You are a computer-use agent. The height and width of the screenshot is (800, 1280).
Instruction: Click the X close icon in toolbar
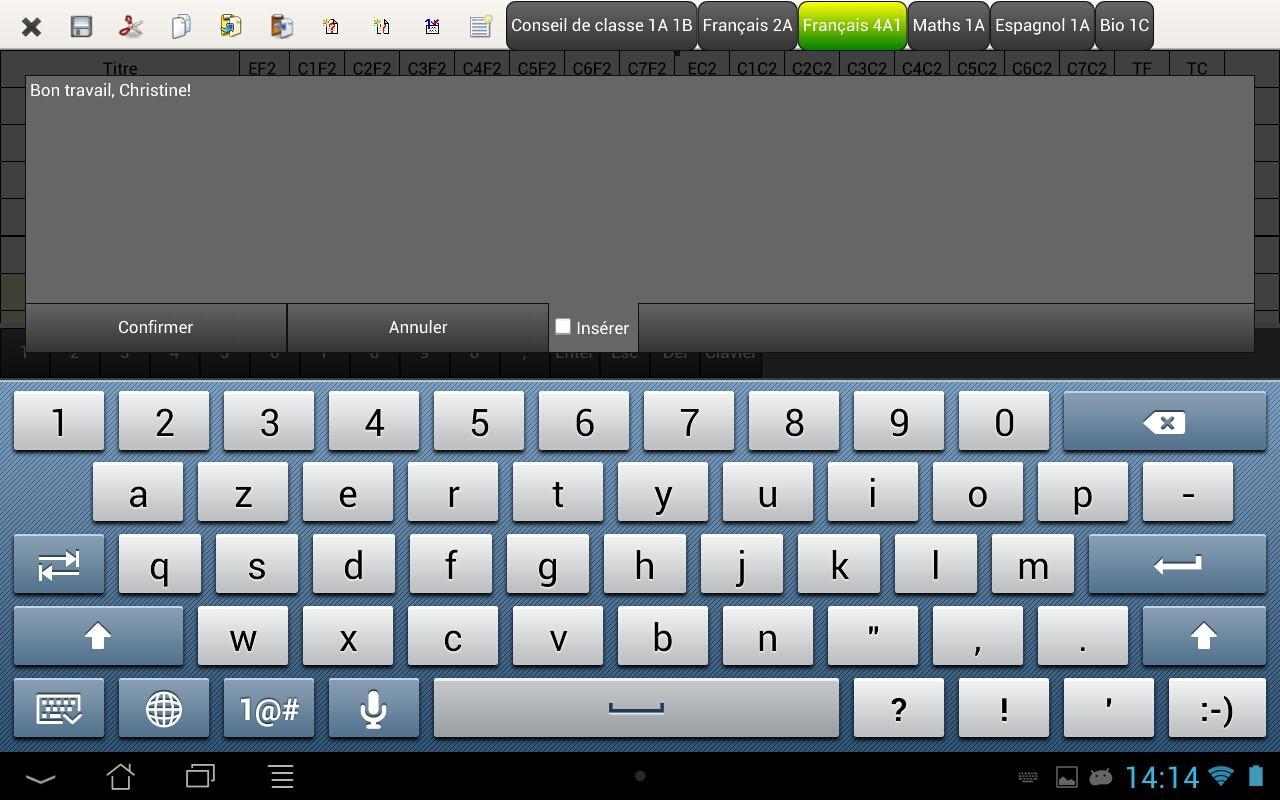coord(31,26)
